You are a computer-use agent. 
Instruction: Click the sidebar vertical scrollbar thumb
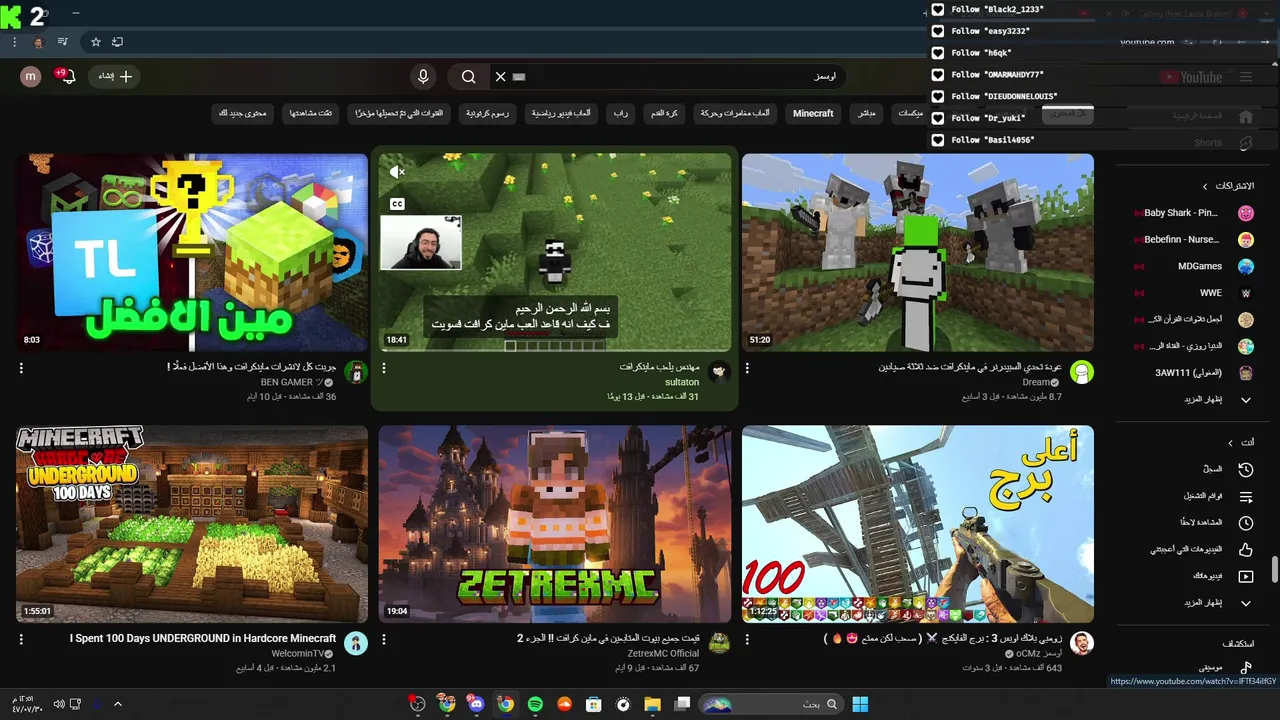(x=1275, y=571)
